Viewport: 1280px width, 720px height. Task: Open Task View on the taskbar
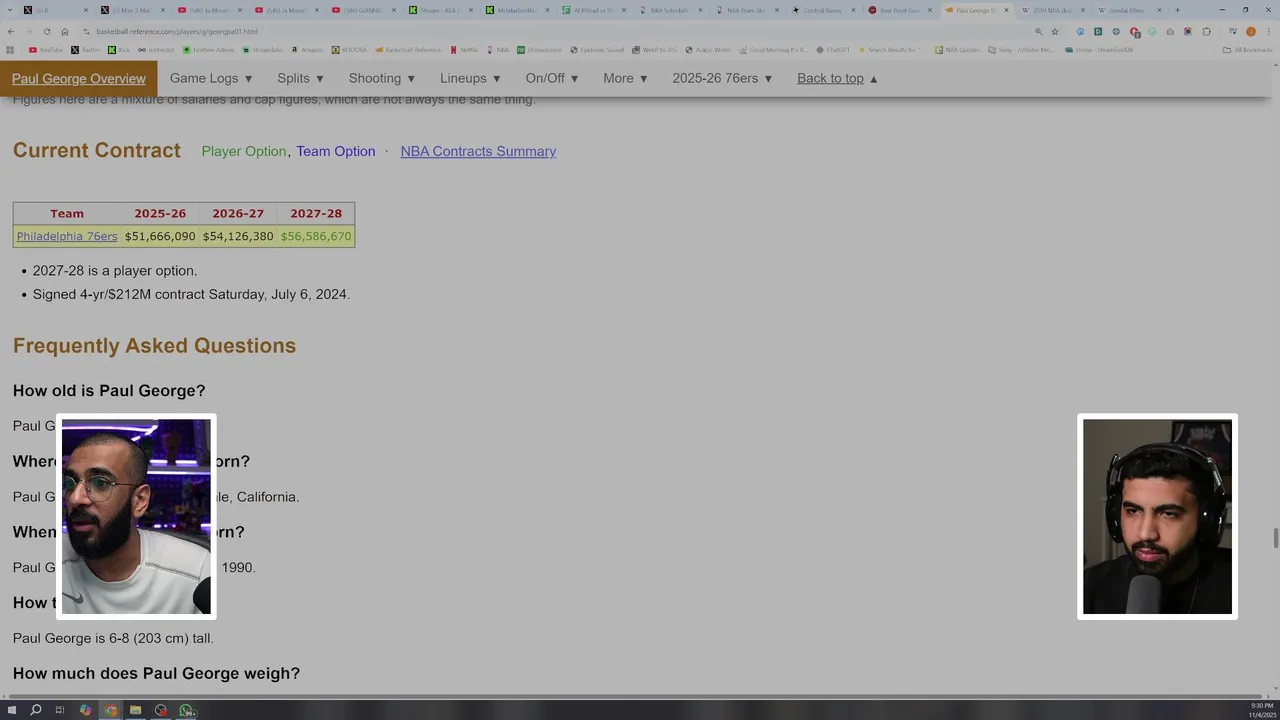[x=60, y=710]
